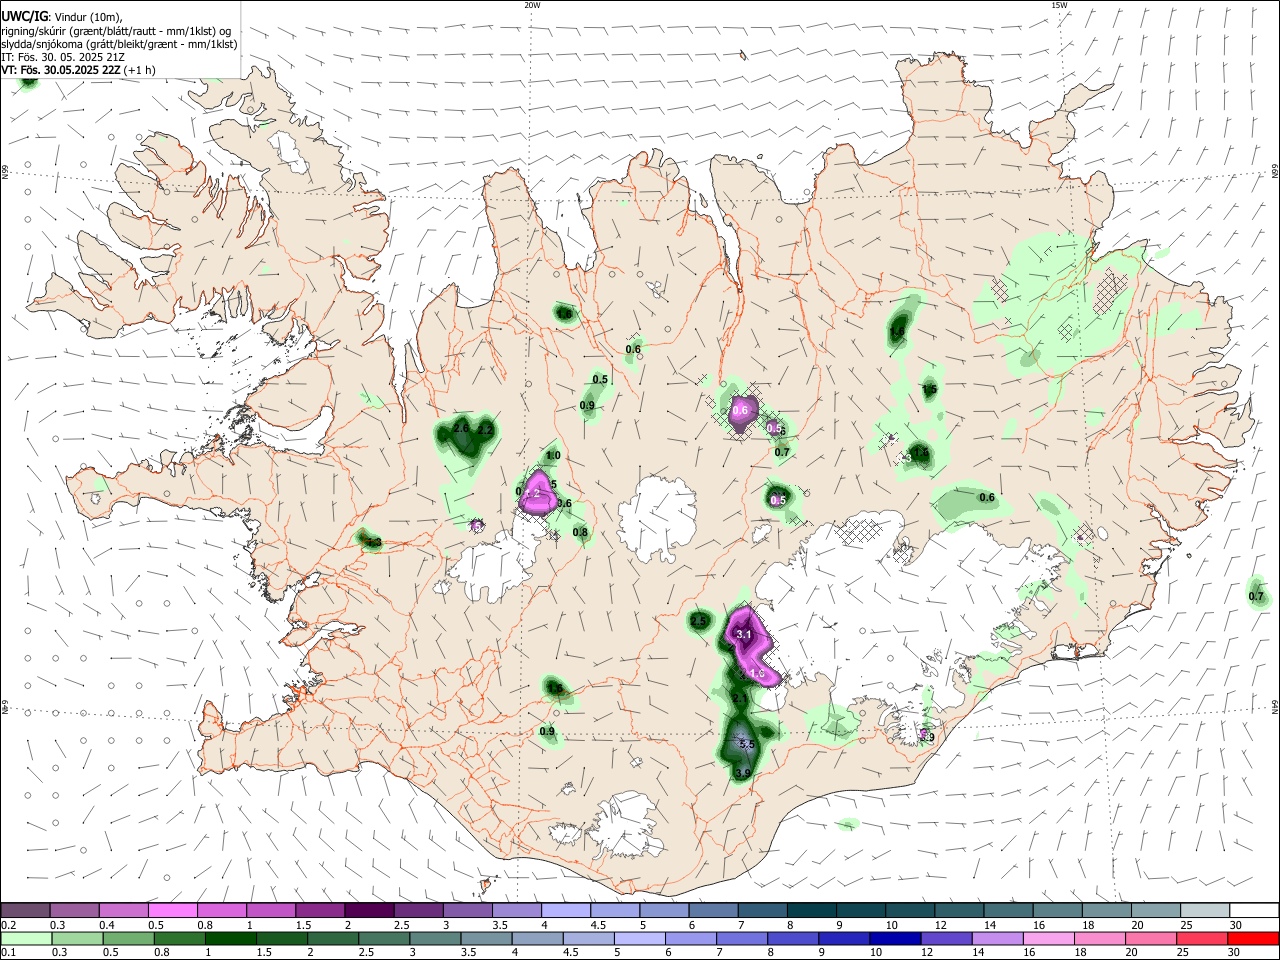Select the 2.5 value in the map's green cell
The image size is (1280, 960).
699,621
